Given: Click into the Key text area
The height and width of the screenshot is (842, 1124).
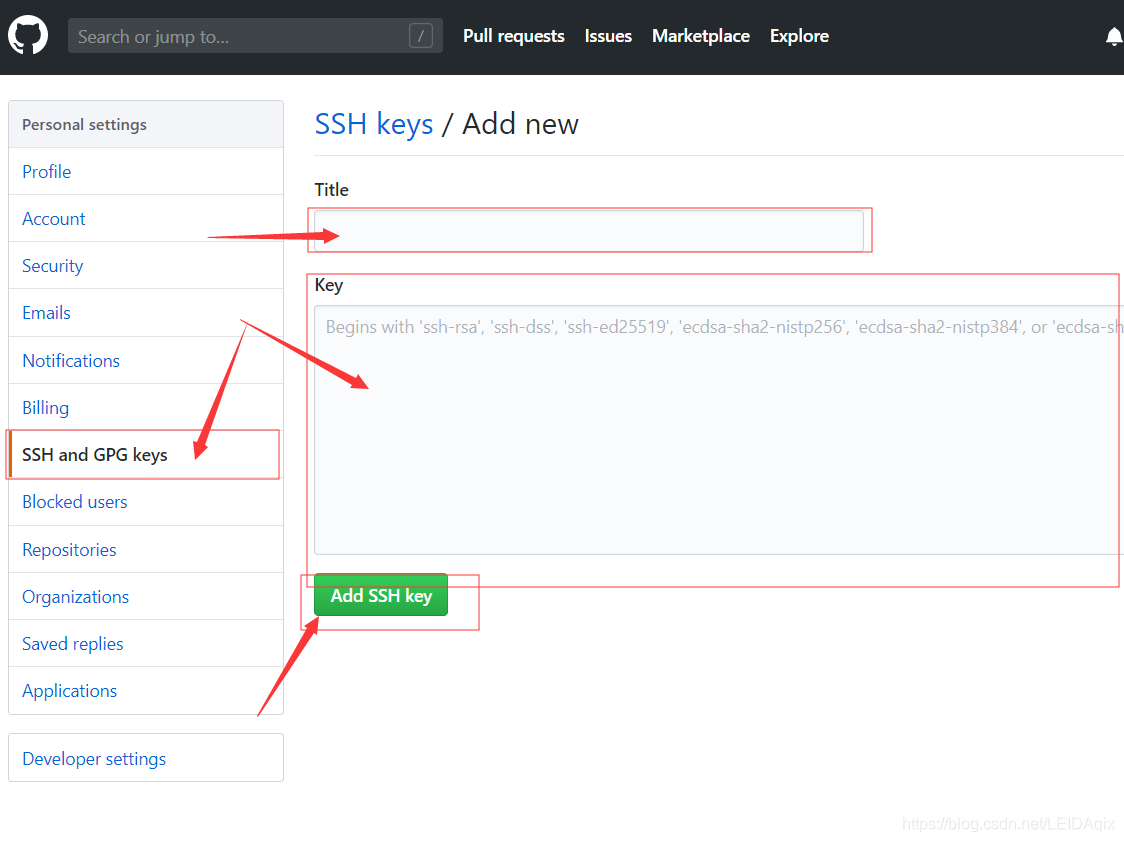Looking at the screenshot, I should (718, 430).
